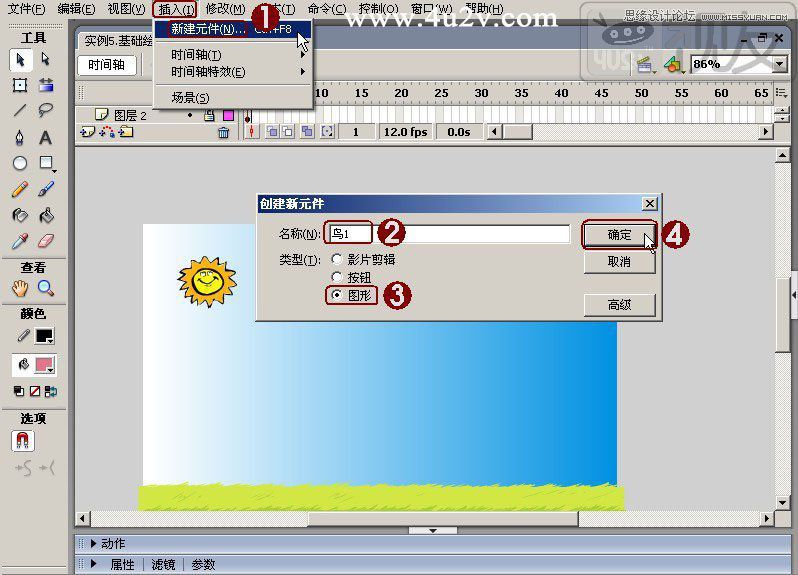Screen dimensions: 798x575
Task: Select the Eraser tool
Action: click(45, 241)
